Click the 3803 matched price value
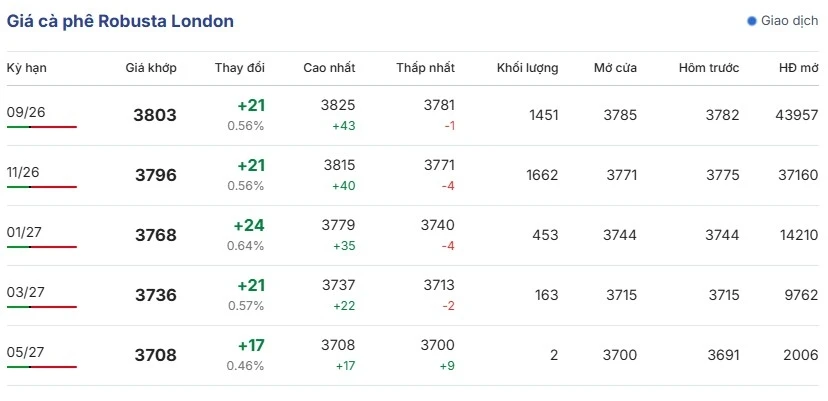The image size is (828, 401). [x=155, y=115]
